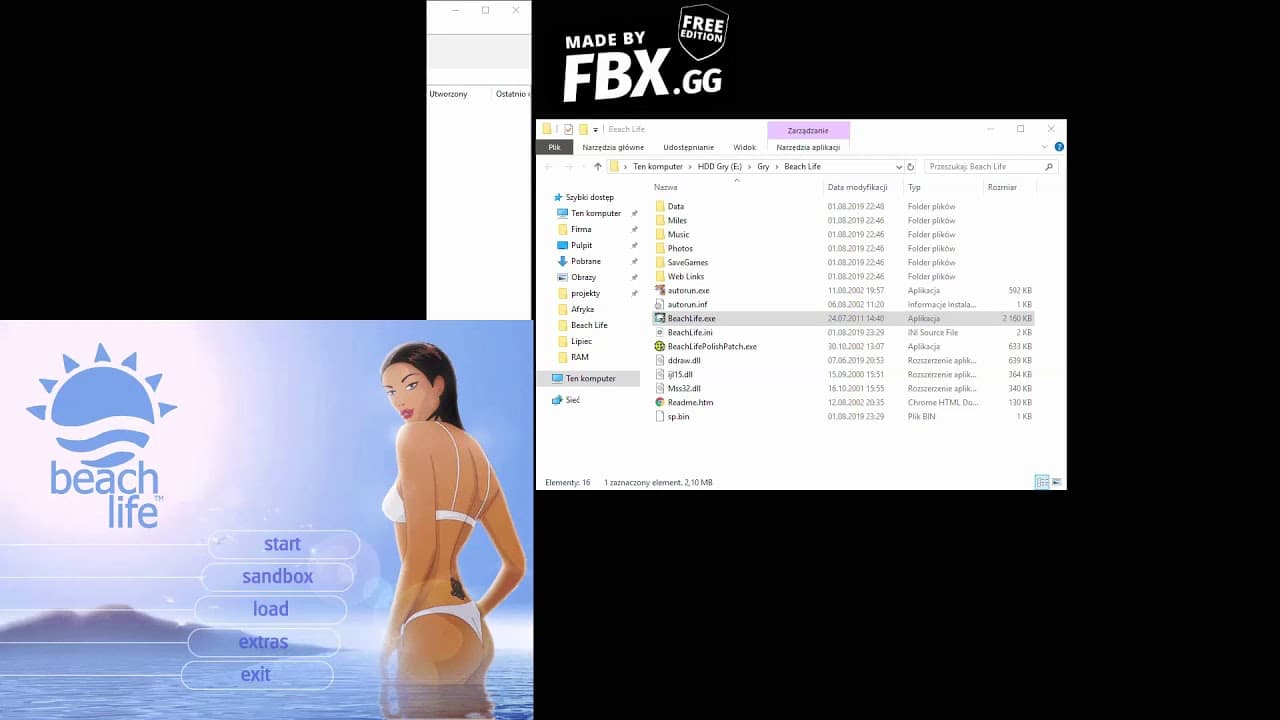The image size is (1280, 720).
Task: Click the Photos folder icon
Action: [x=660, y=248]
